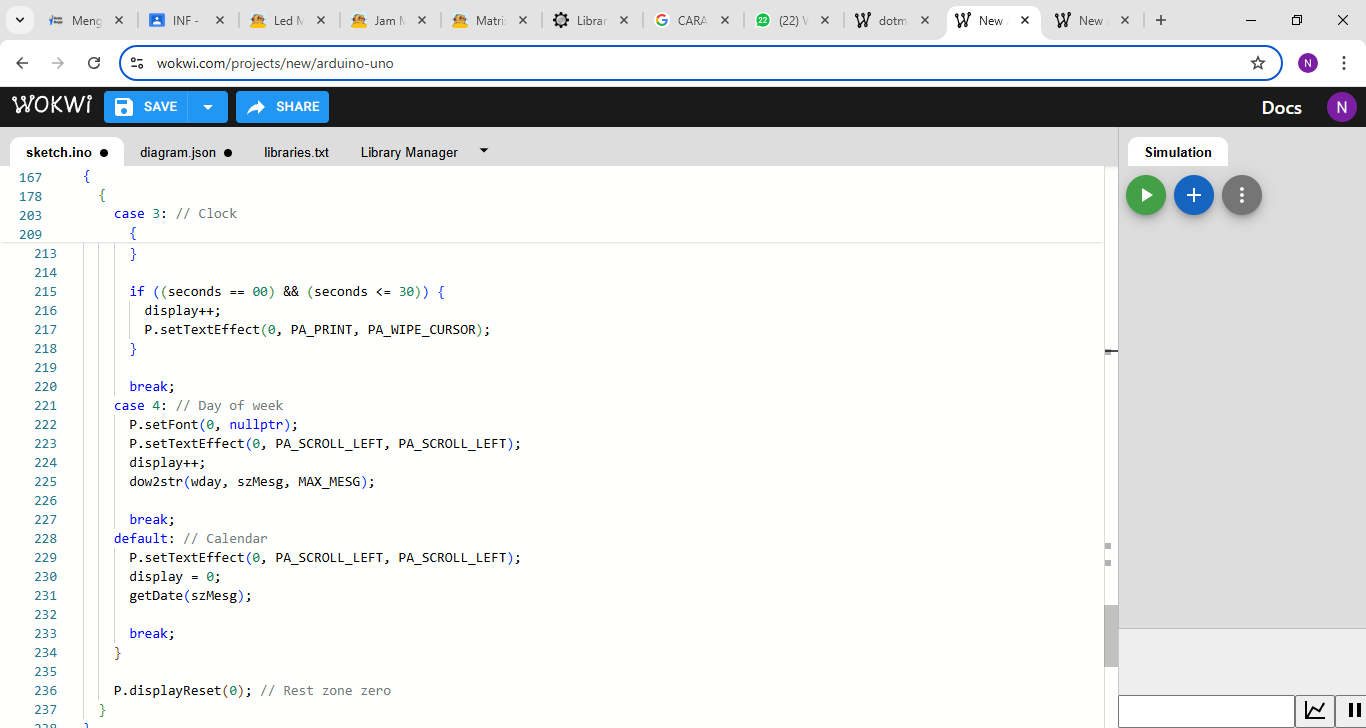Close the last 'New' browser tab
Viewport: 1366px width, 728px height.
(x=1125, y=20)
